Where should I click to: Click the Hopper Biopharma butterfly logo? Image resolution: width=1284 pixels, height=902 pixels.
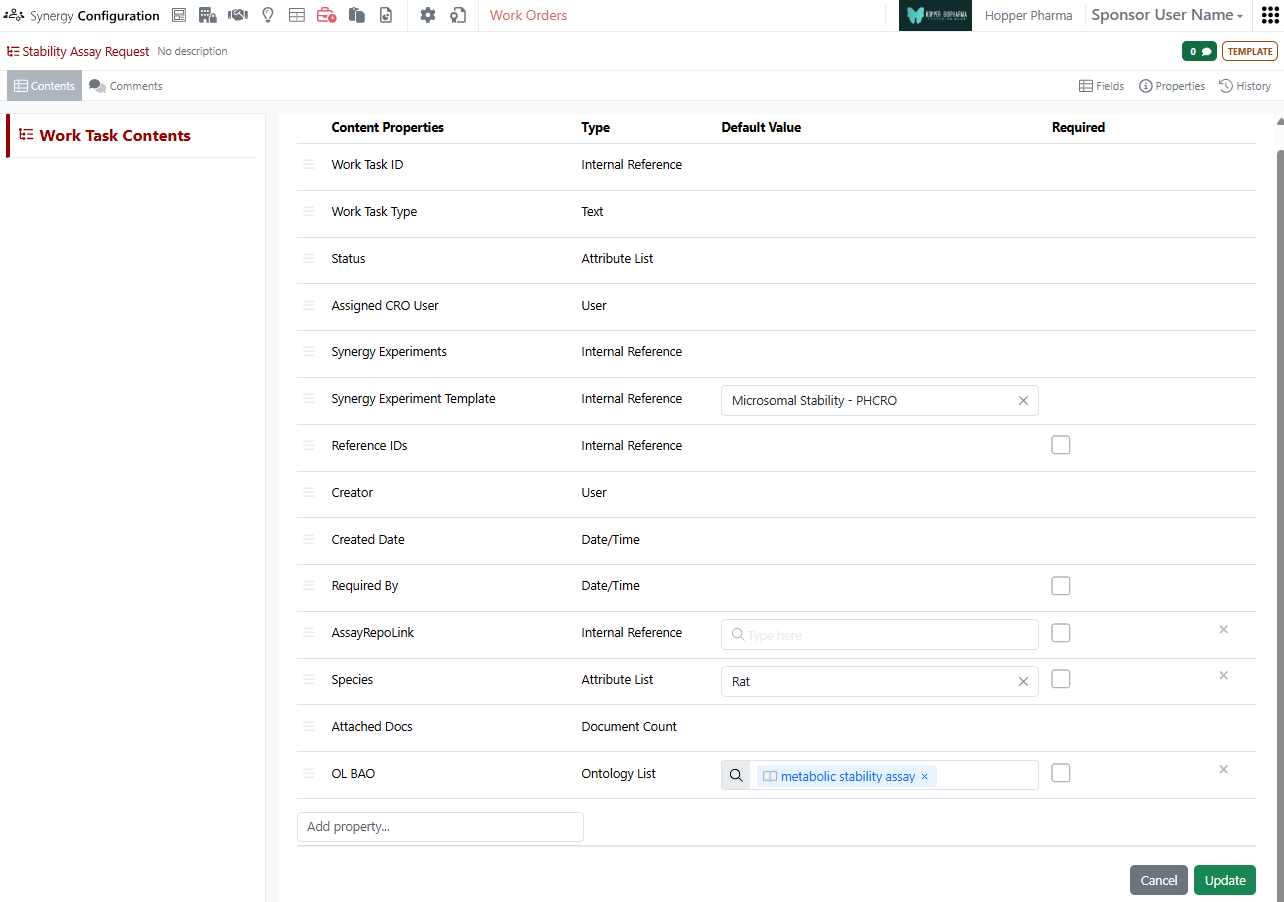[935, 15]
